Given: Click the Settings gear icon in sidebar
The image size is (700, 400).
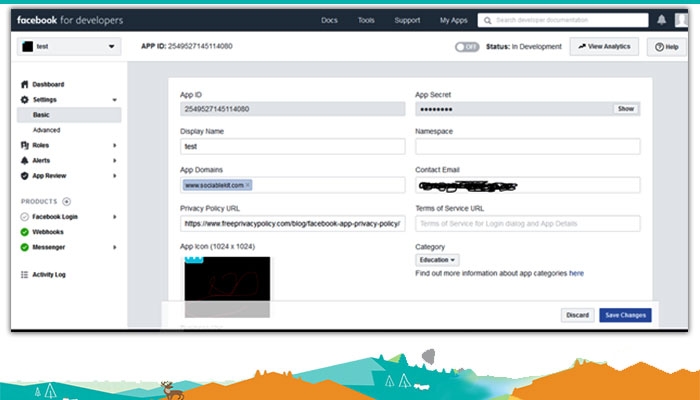Looking at the screenshot, I should pos(24,100).
